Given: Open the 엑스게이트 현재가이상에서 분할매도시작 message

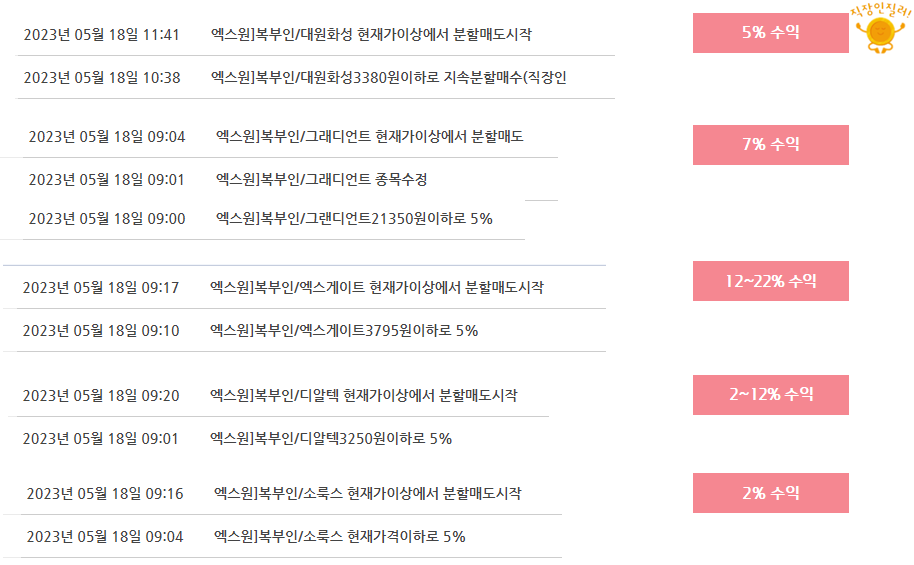Looking at the screenshot, I should point(377,287).
